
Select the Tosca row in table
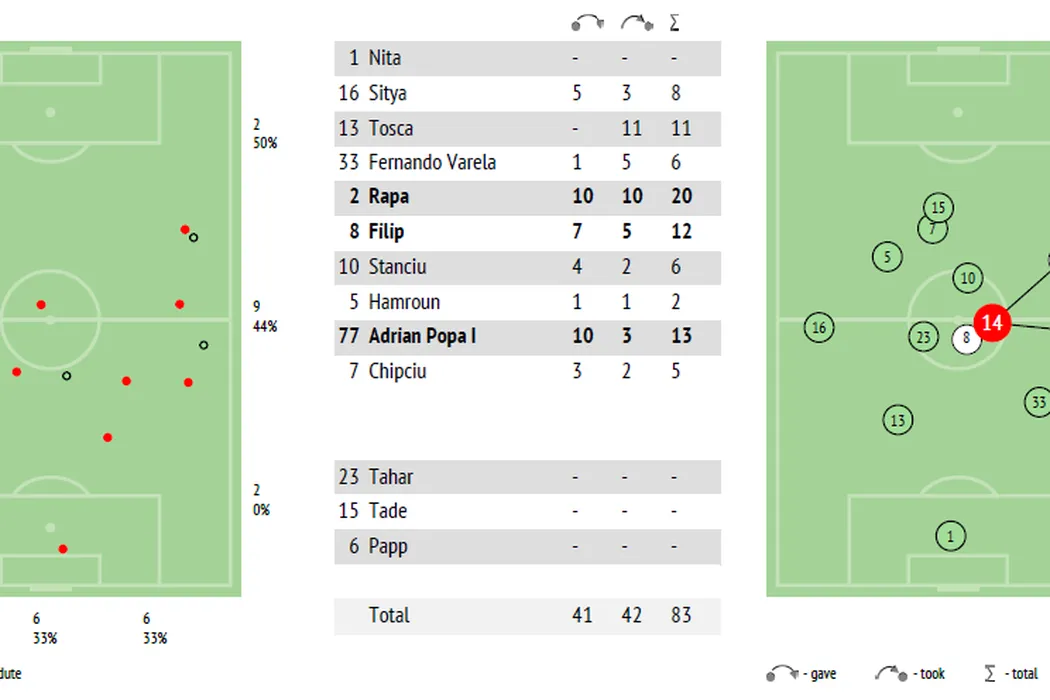point(527,128)
